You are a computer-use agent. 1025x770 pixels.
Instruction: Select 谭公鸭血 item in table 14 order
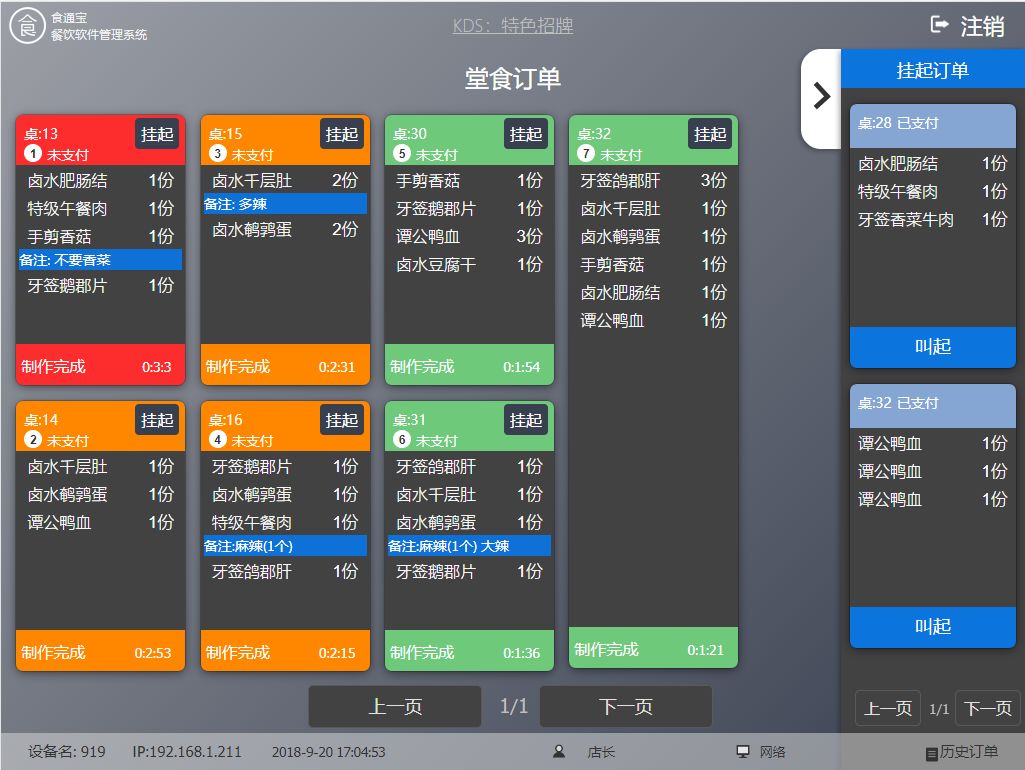click(101, 523)
